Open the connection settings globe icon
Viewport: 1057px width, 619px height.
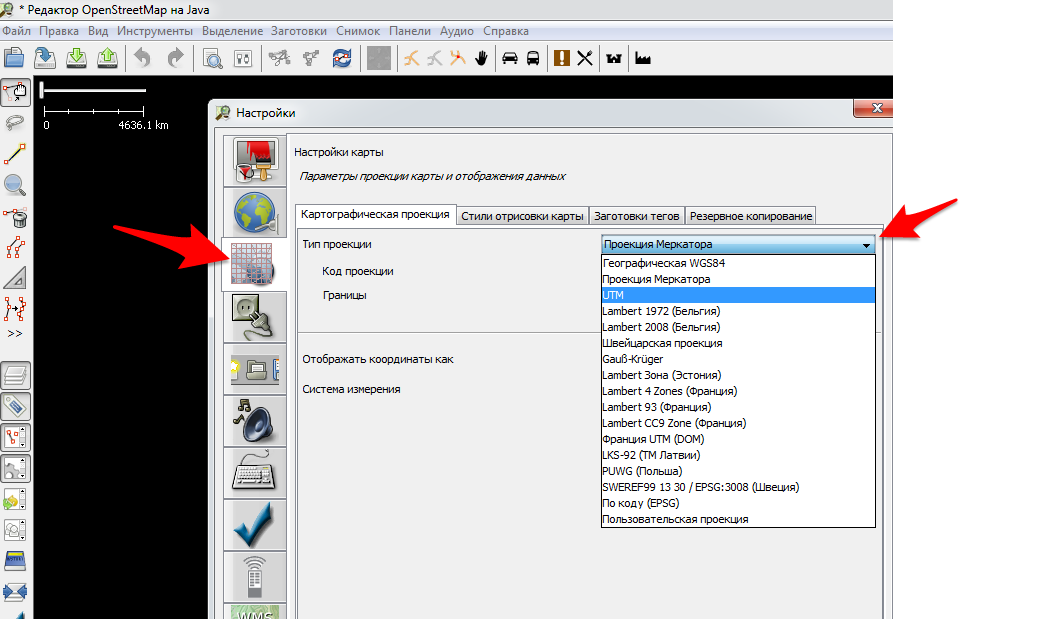point(254,213)
